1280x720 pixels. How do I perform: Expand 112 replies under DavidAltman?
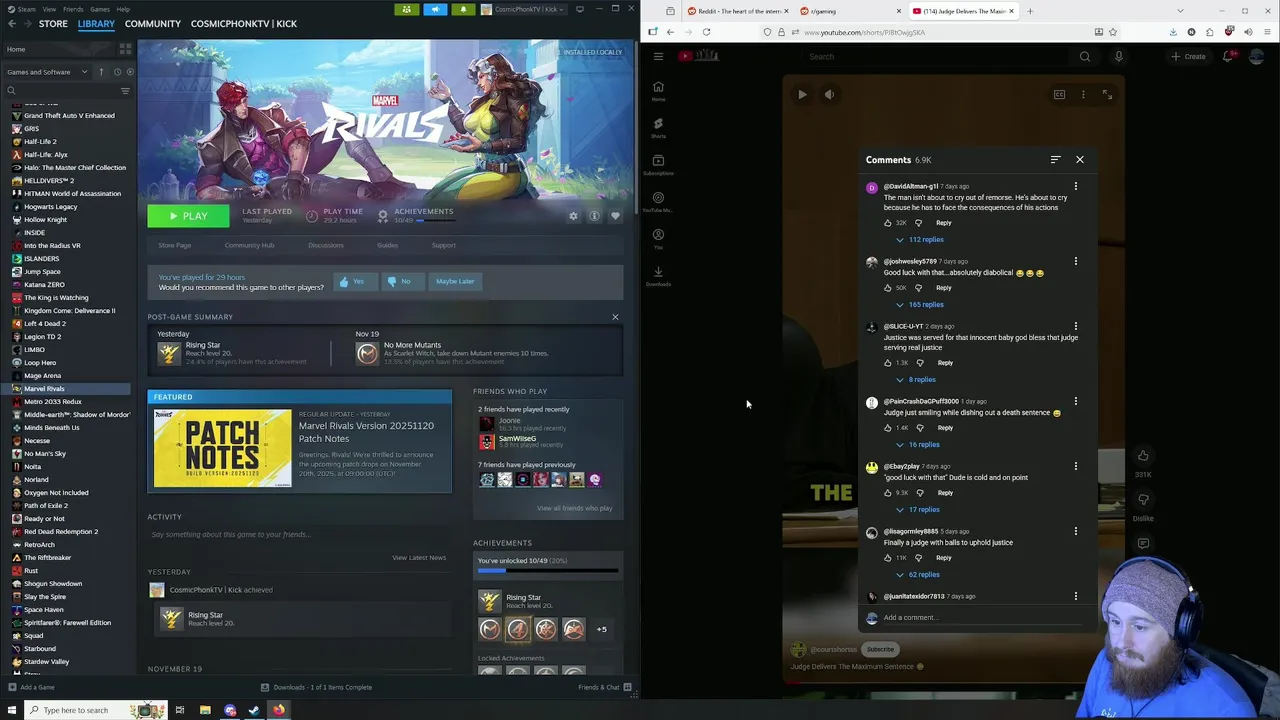coord(920,240)
